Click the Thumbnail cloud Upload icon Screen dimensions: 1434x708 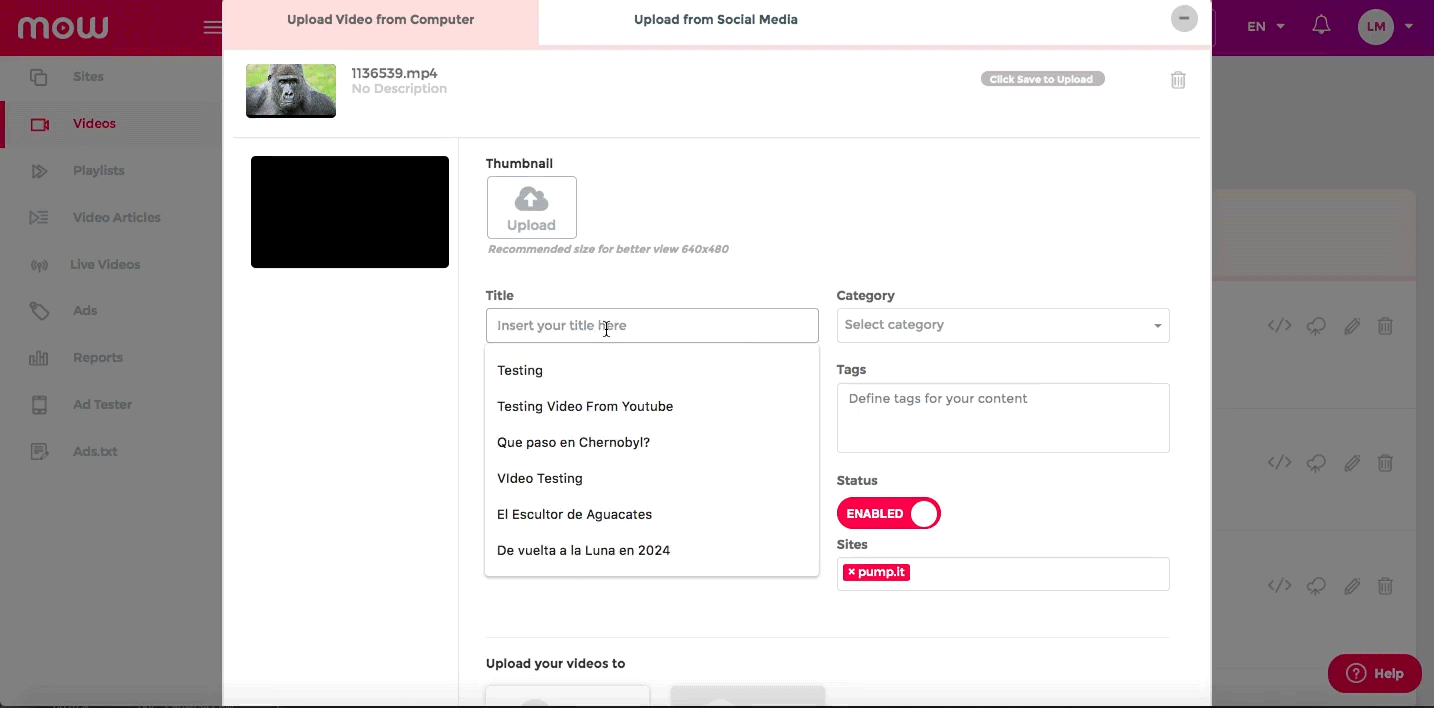pyautogui.click(x=531, y=199)
